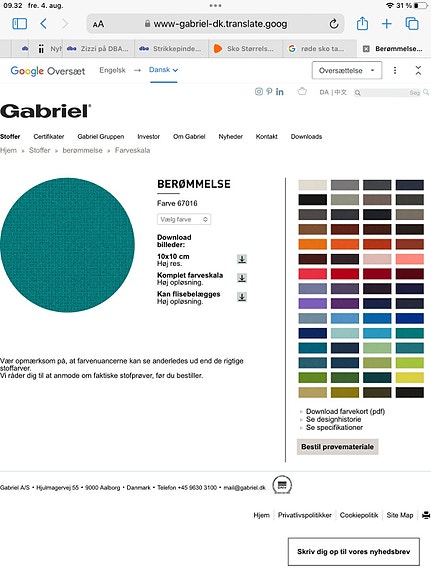Open the Oversættelse dropdown

coord(347,70)
